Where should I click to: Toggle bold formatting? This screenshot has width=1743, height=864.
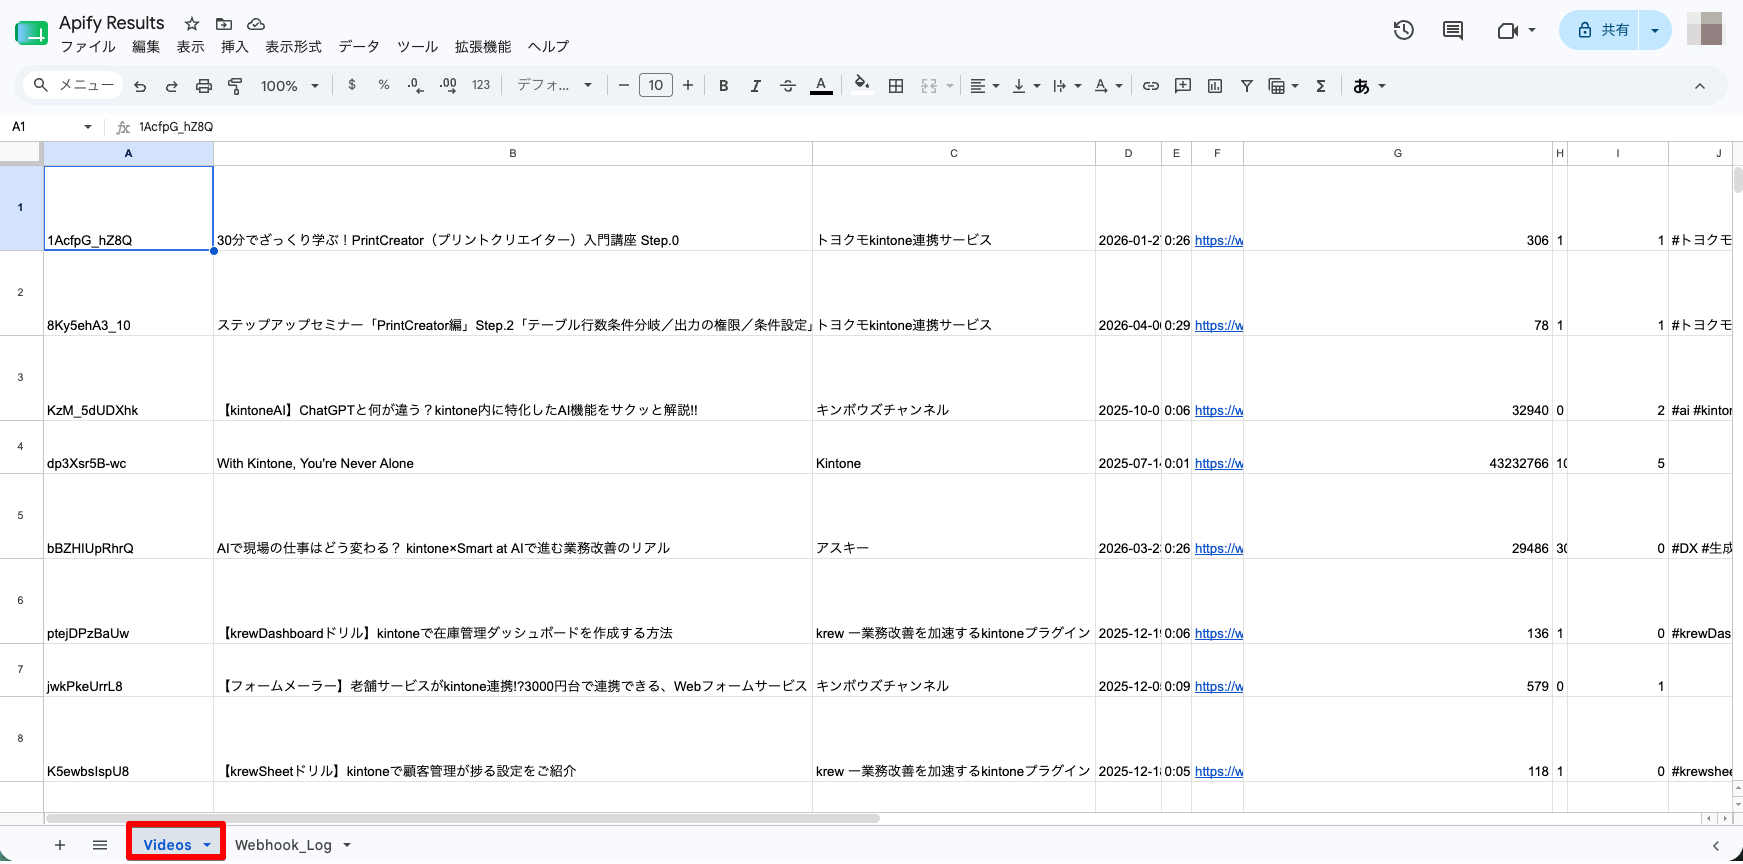(724, 86)
